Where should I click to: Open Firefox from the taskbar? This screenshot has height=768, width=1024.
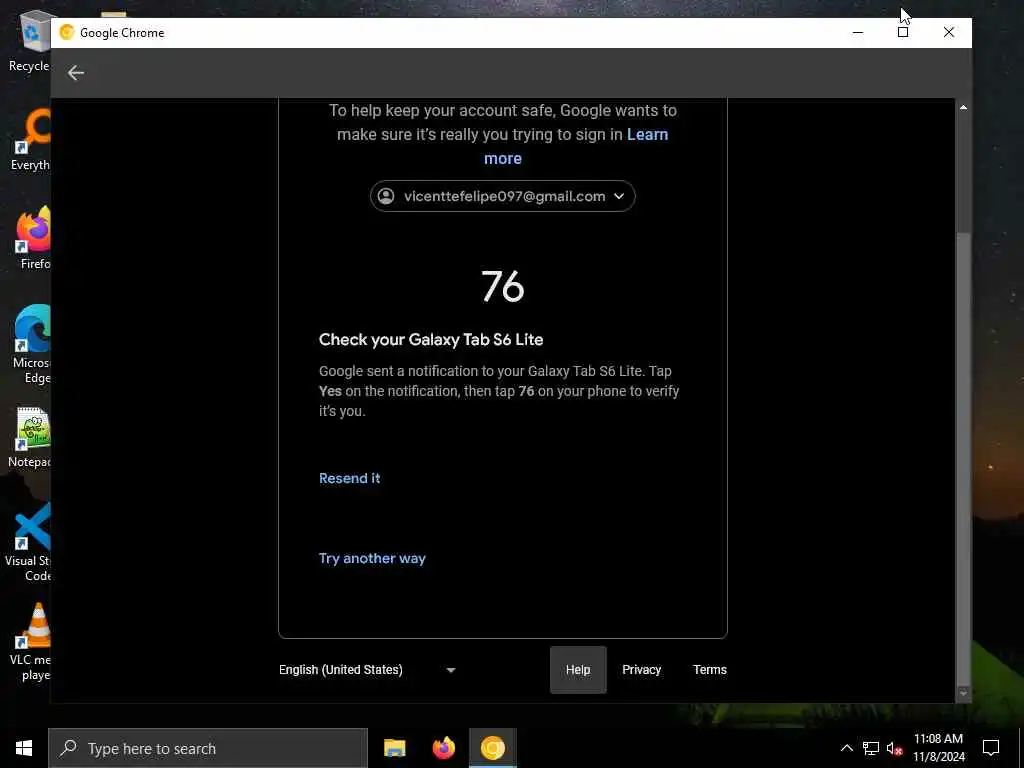(x=444, y=748)
